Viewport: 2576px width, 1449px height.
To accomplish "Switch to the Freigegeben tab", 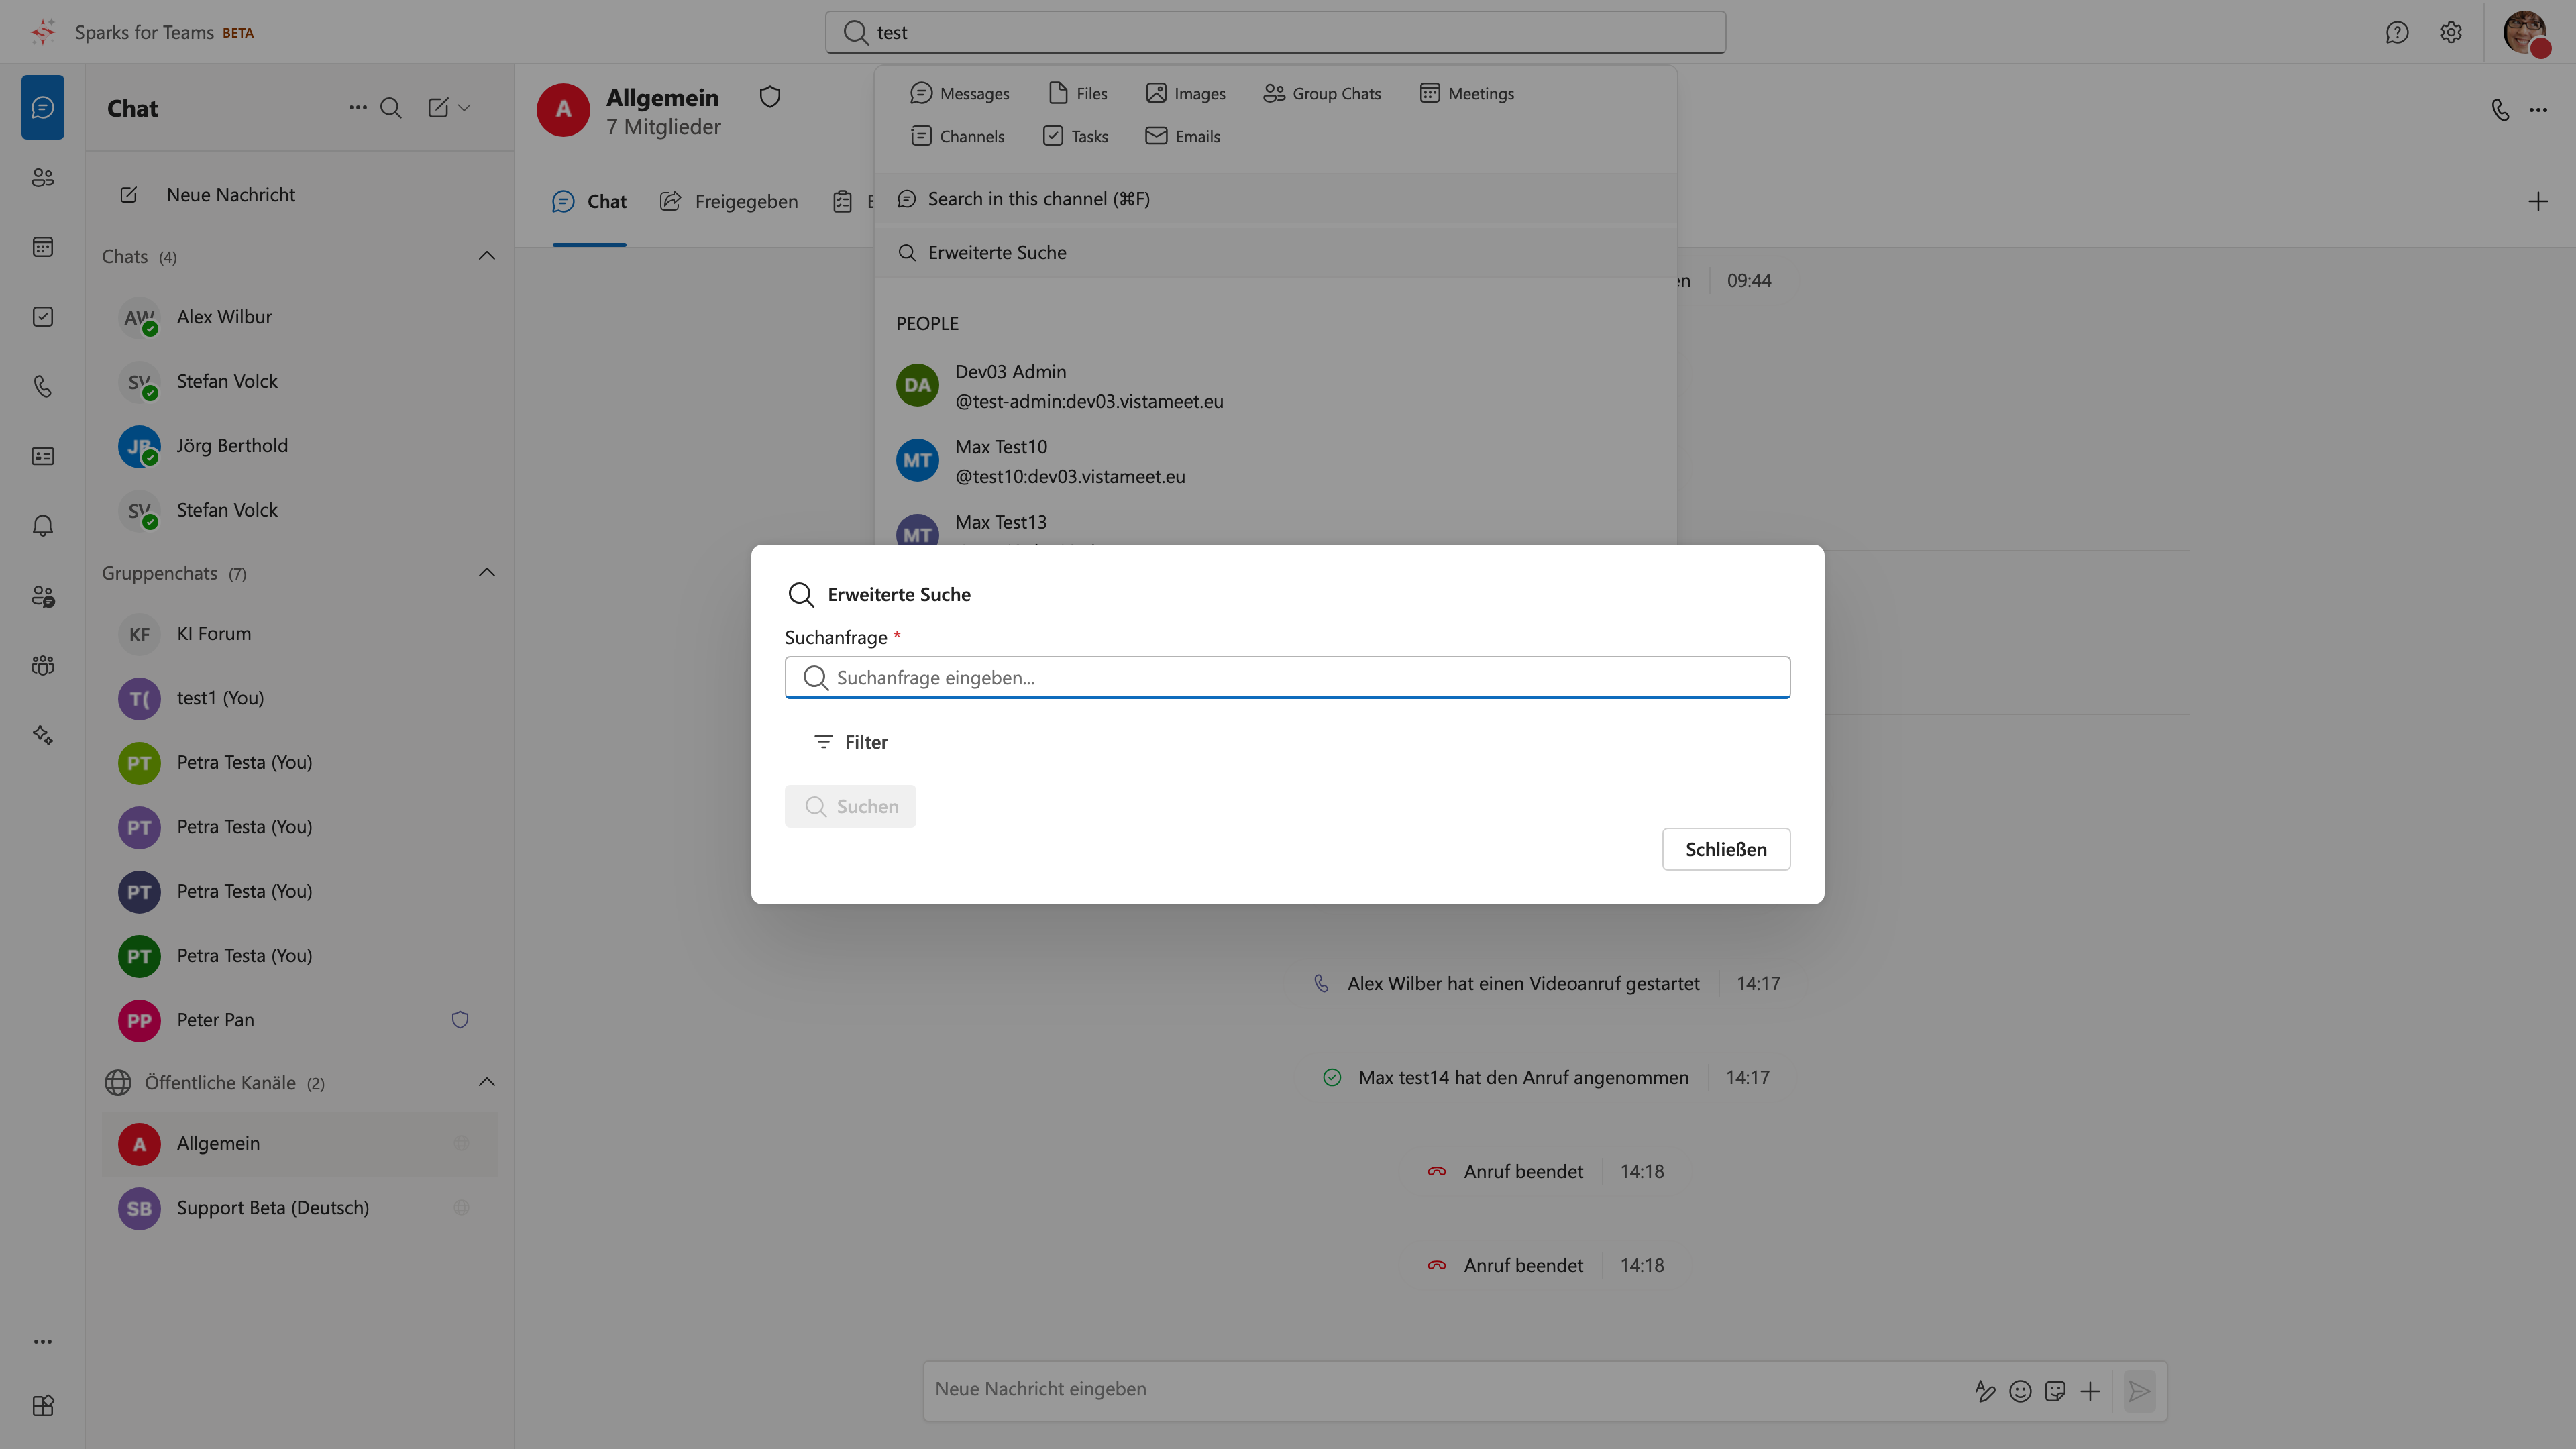I will 729,201.
